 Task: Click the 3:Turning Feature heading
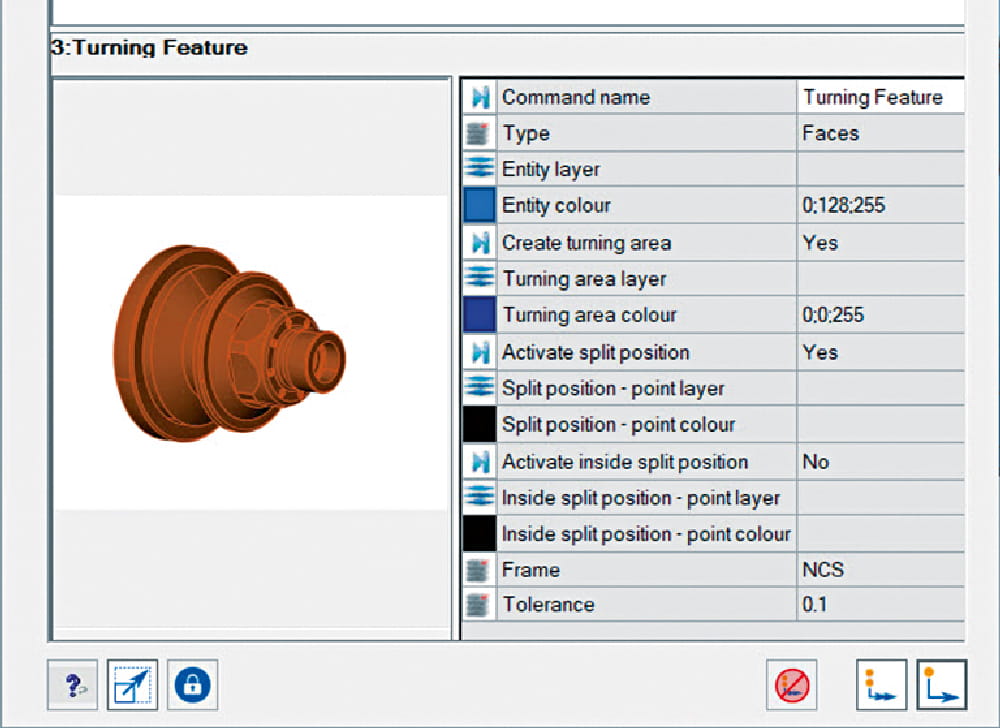[x=149, y=48]
